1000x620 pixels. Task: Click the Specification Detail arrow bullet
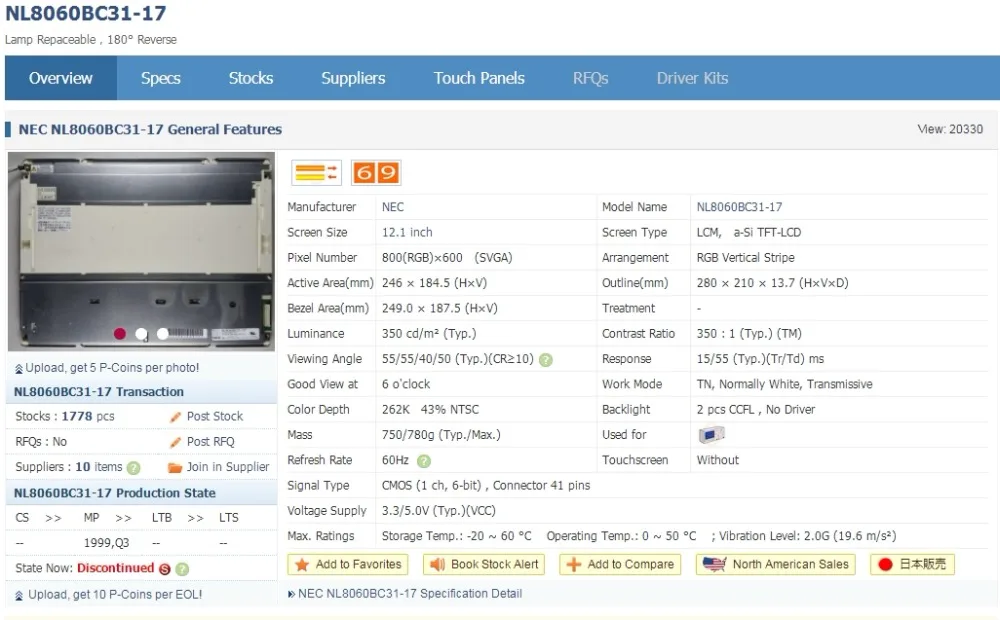point(291,594)
